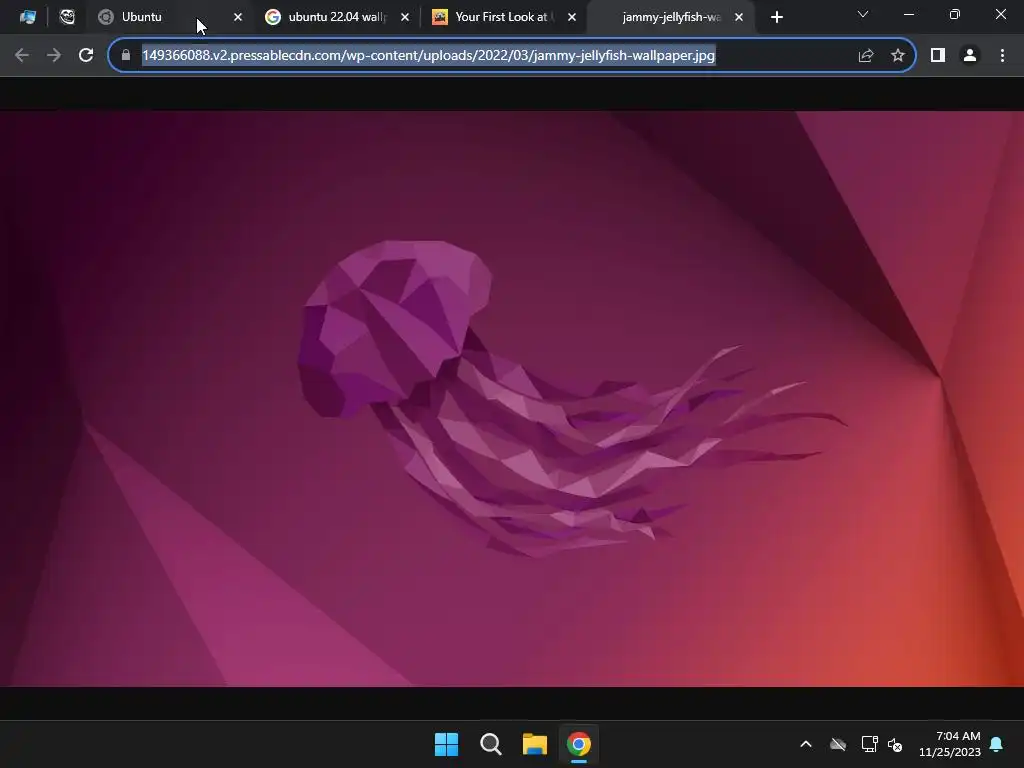Image resolution: width=1024 pixels, height=768 pixels.
Task: Open the Windows Start menu
Action: coord(447,744)
